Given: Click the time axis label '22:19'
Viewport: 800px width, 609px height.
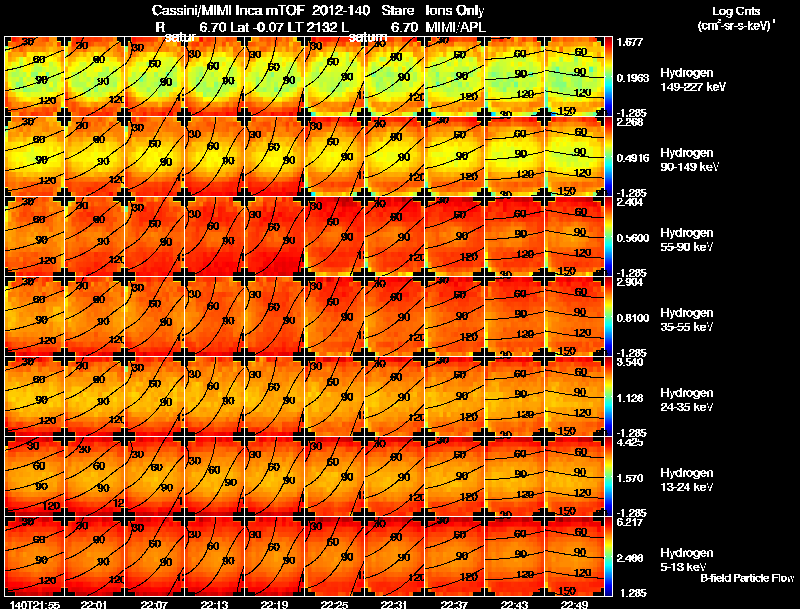Looking at the screenshot, I should (274, 604).
